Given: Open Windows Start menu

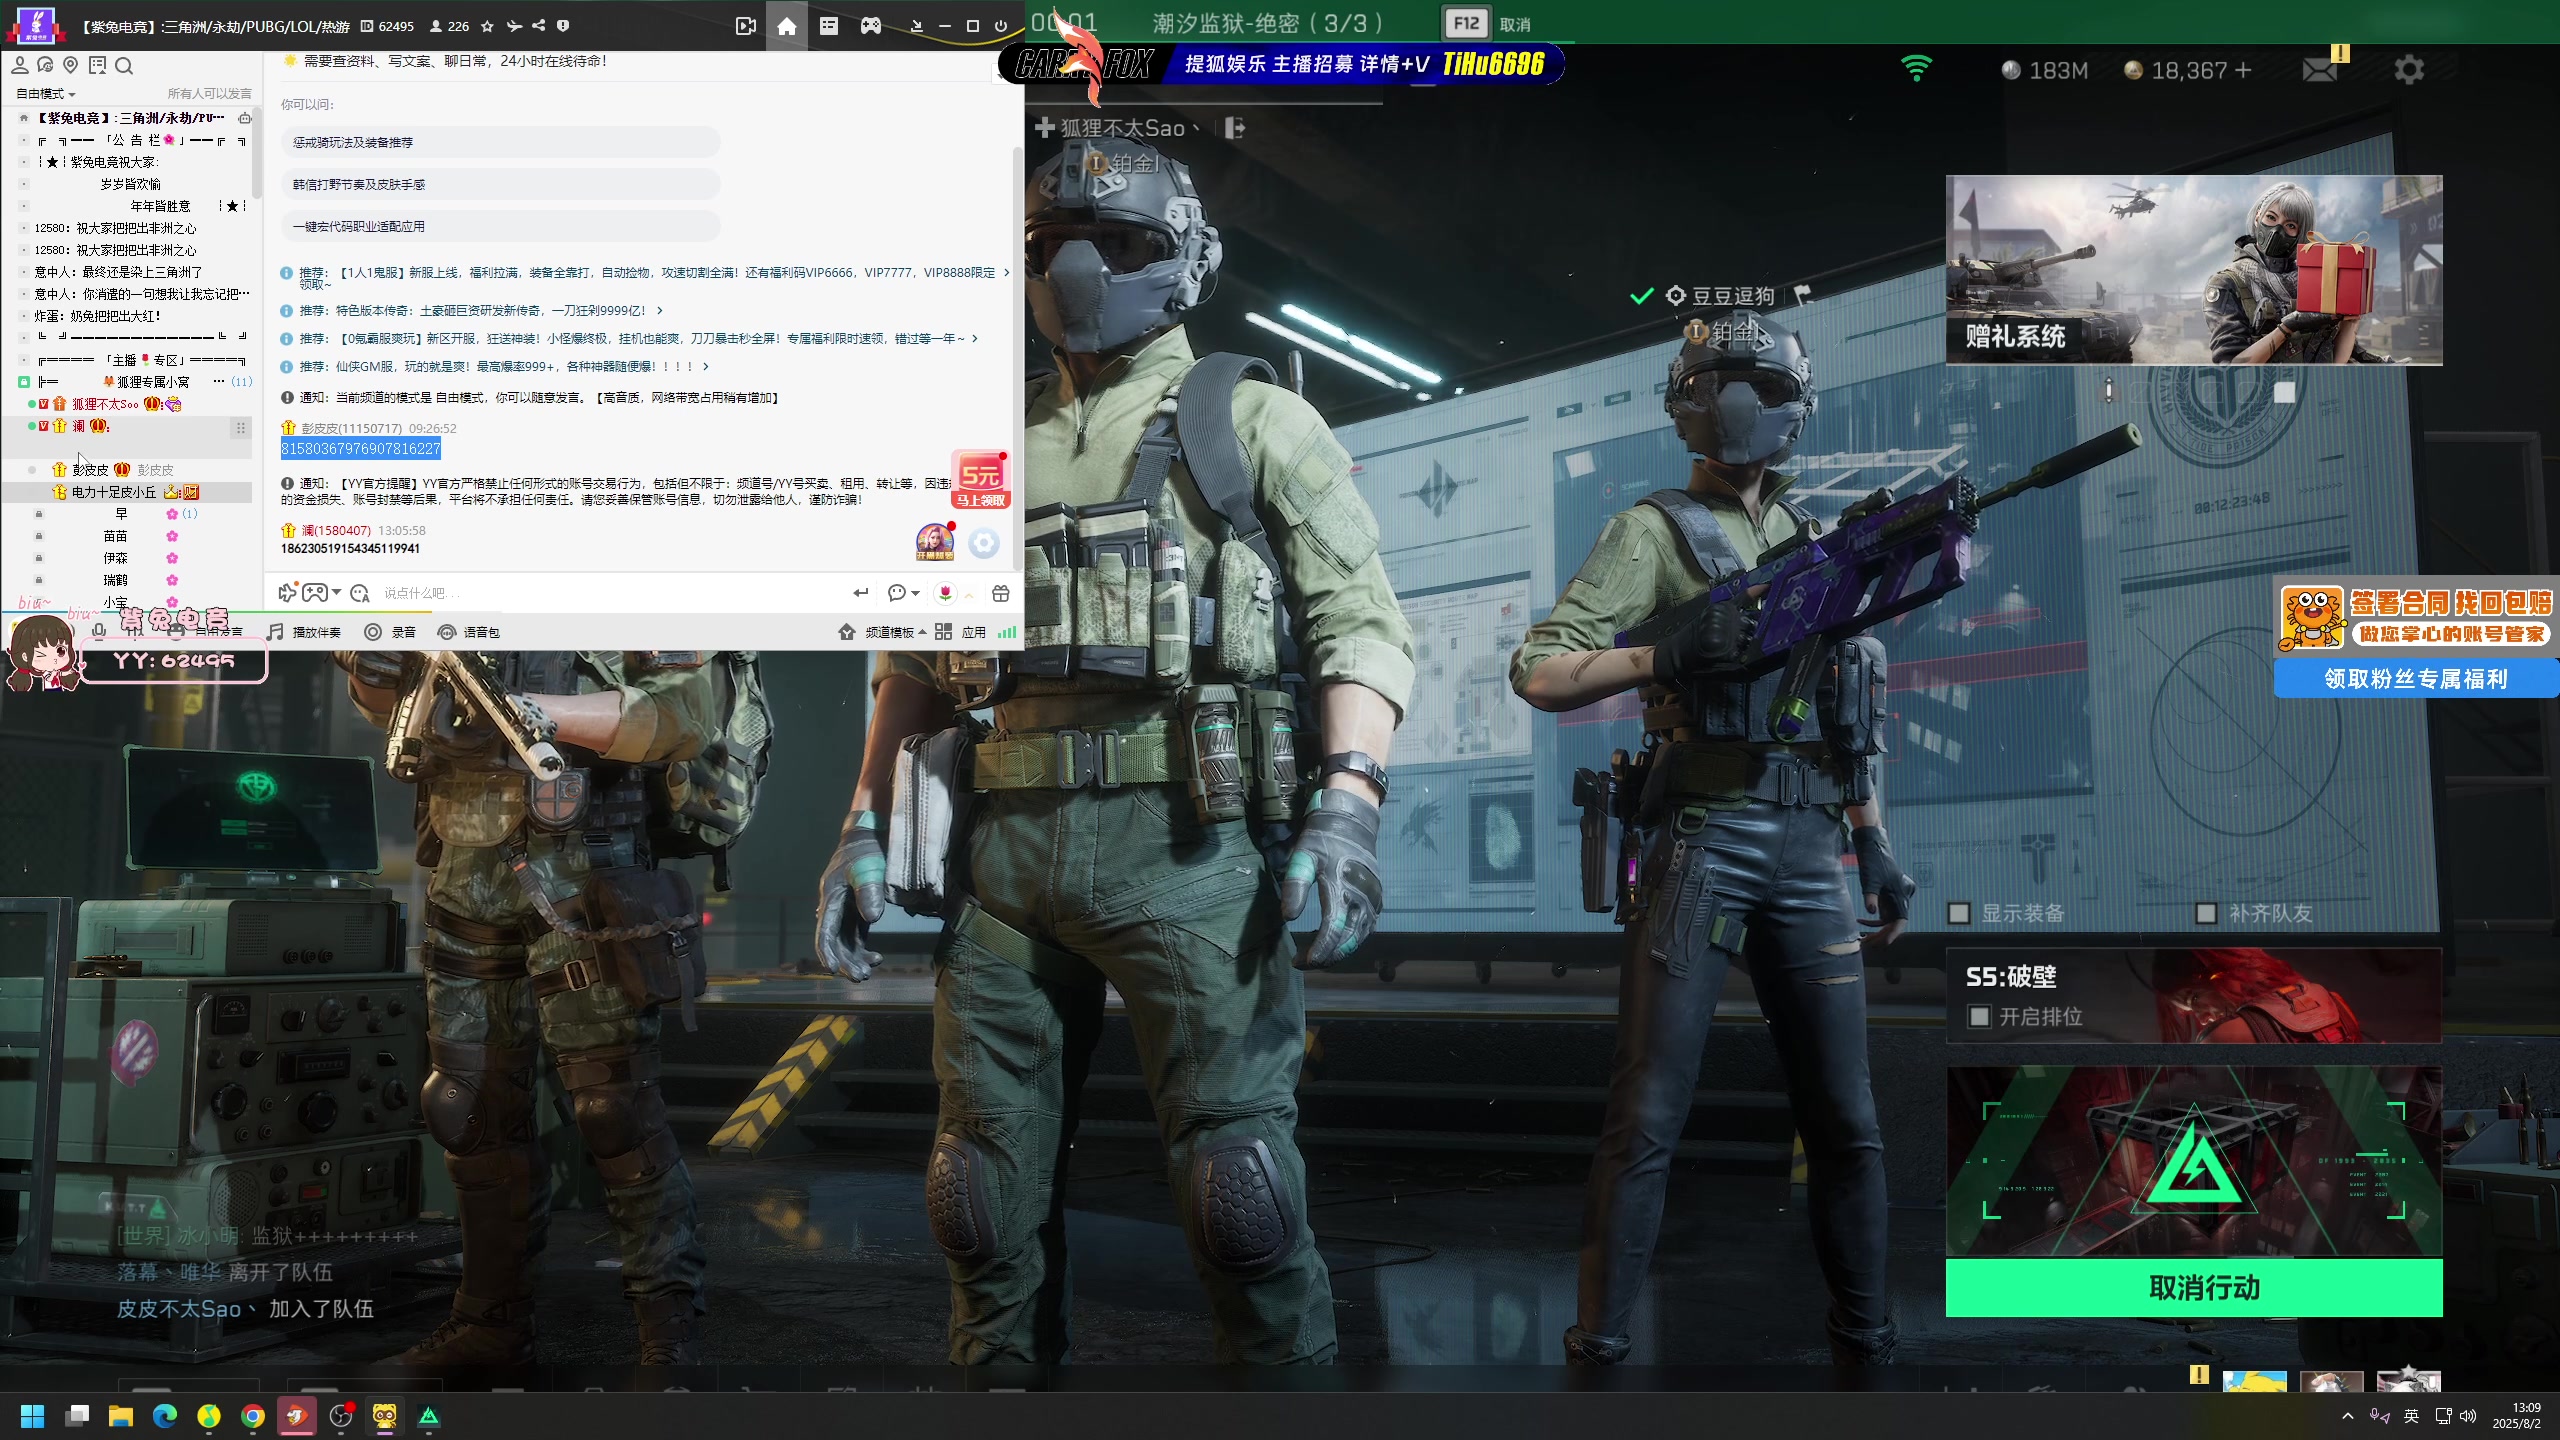Looking at the screenshot, I should 33,1416.
